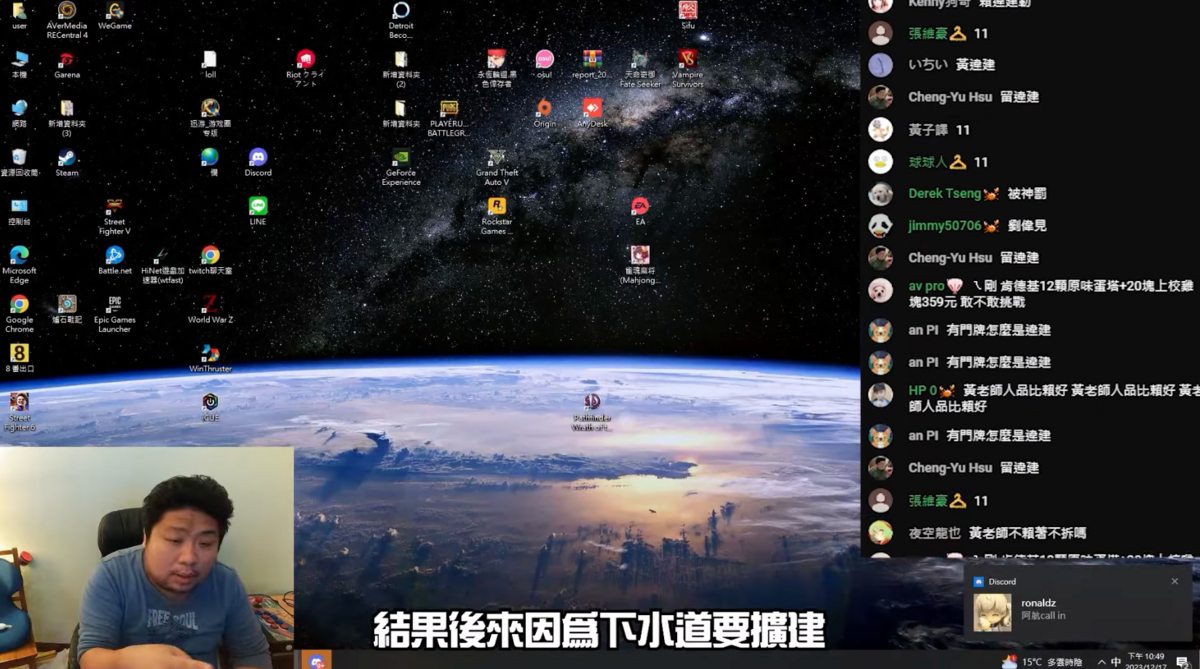Click jimmy50706's chat username
1200x669 pixels.
[945, 226]
